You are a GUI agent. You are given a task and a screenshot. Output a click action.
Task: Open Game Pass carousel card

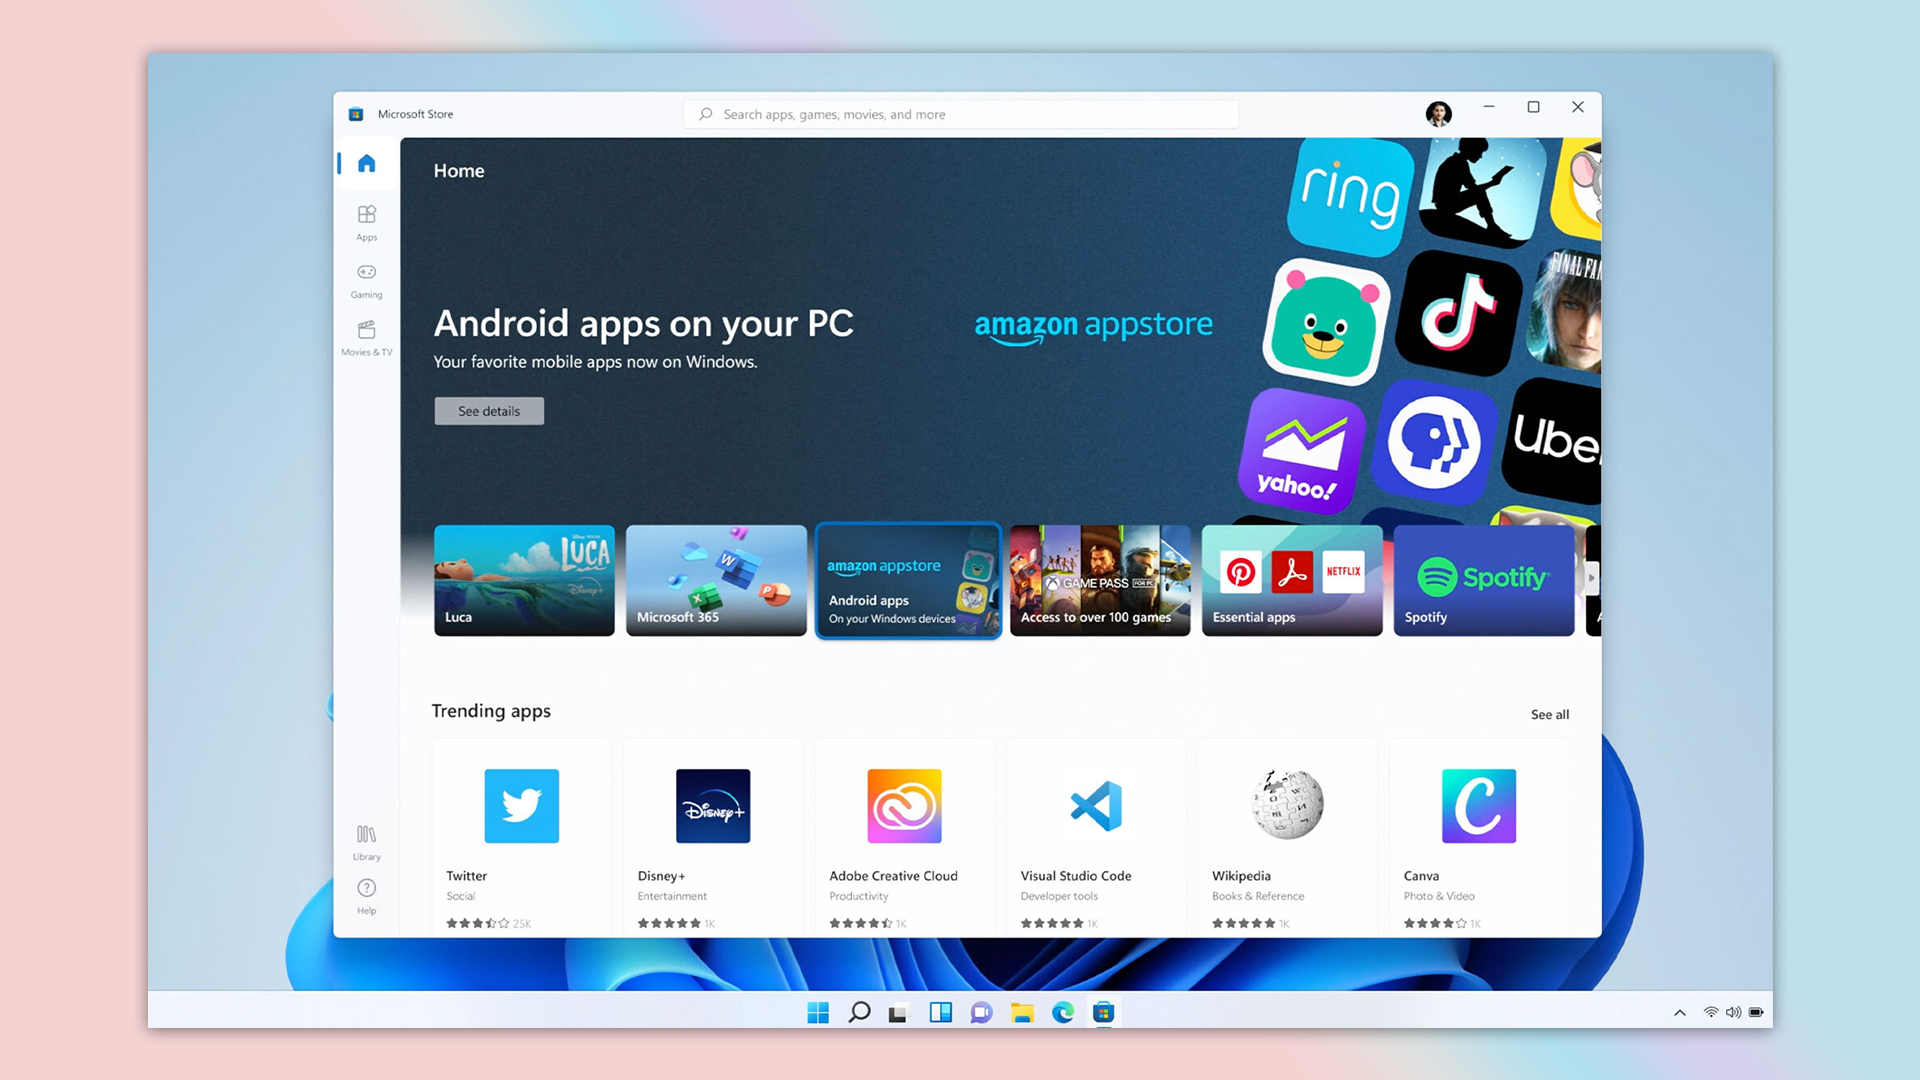tap(1099, 580)
